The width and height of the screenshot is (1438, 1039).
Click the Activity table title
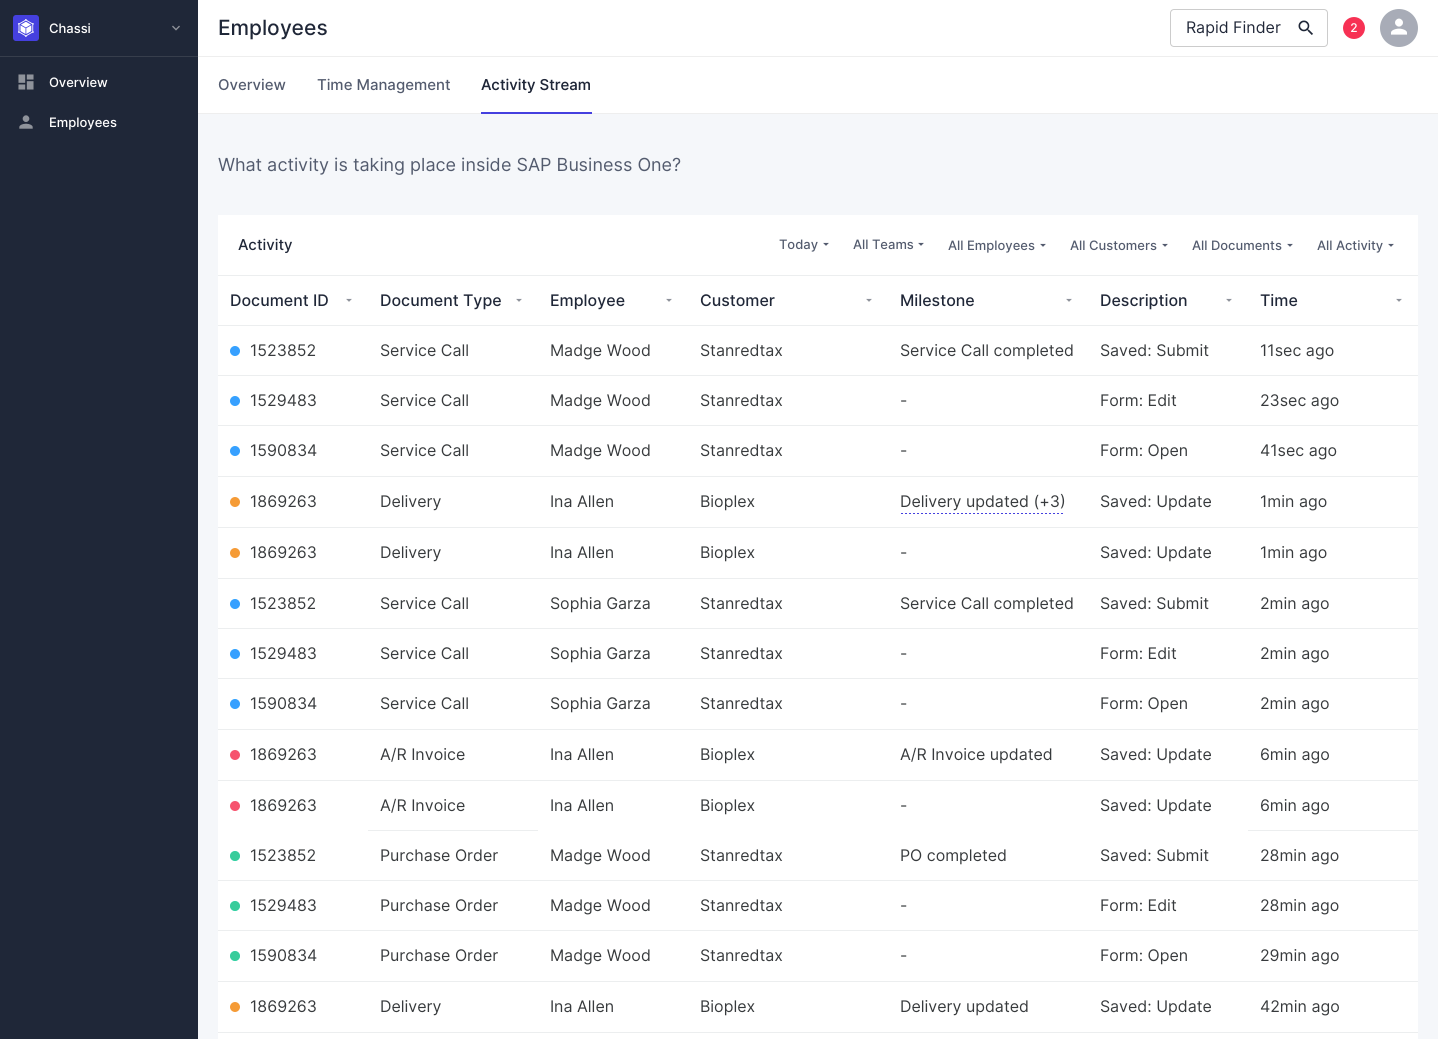(265, 245)
